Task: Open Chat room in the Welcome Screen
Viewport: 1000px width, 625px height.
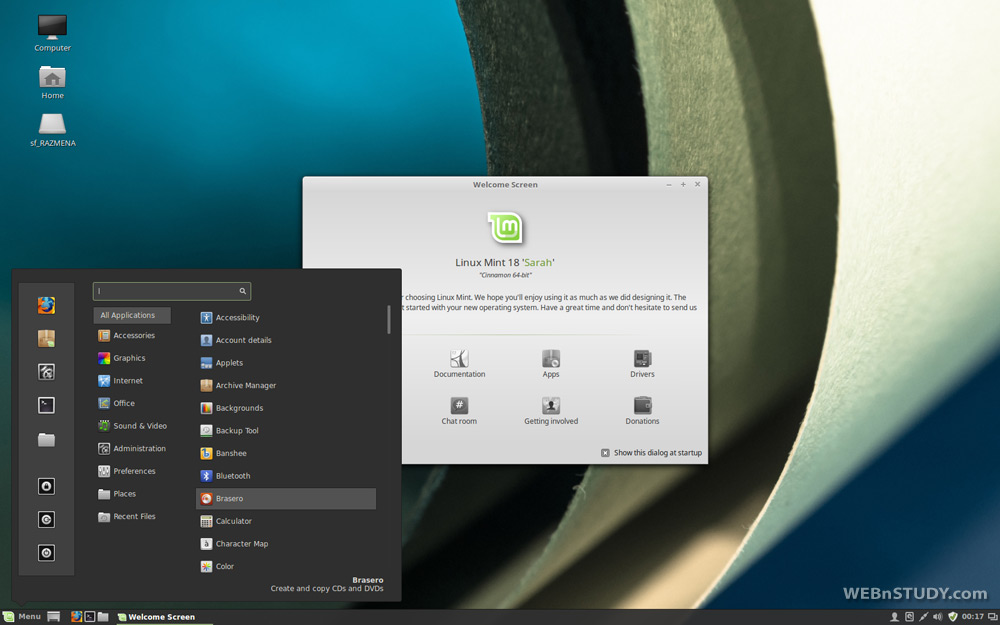Action: tap(459, 411)
